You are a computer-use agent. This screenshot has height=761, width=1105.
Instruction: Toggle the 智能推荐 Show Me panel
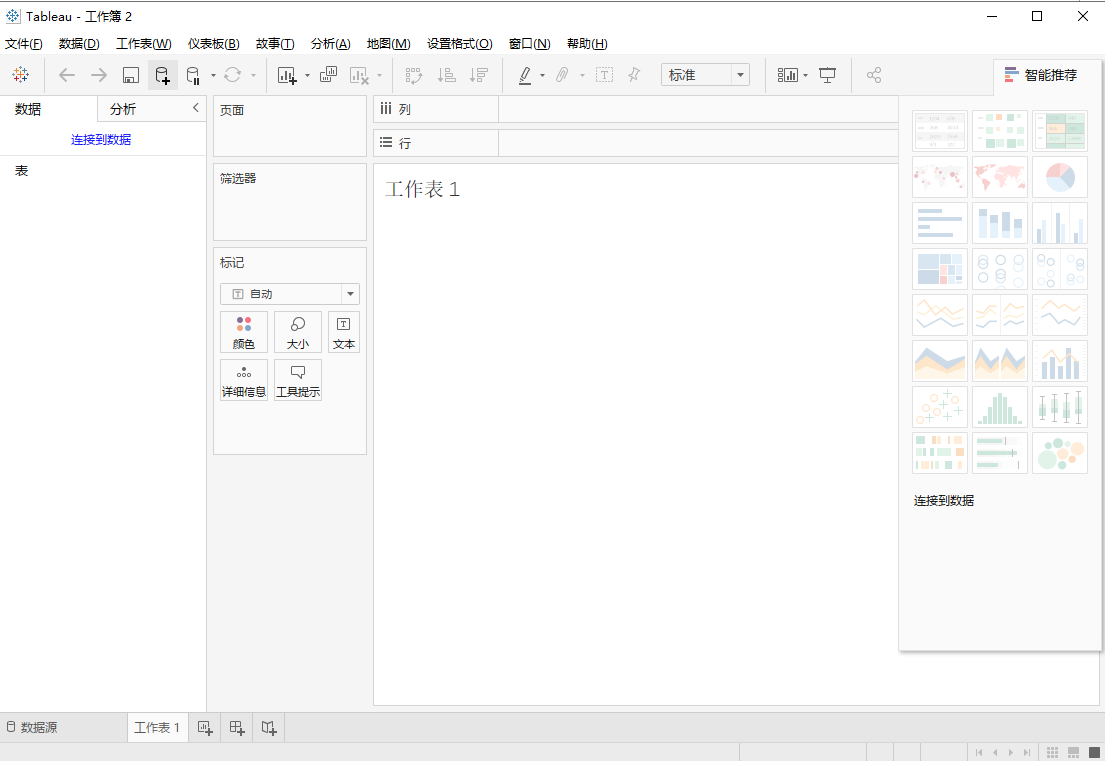(x=1041, y=73)
